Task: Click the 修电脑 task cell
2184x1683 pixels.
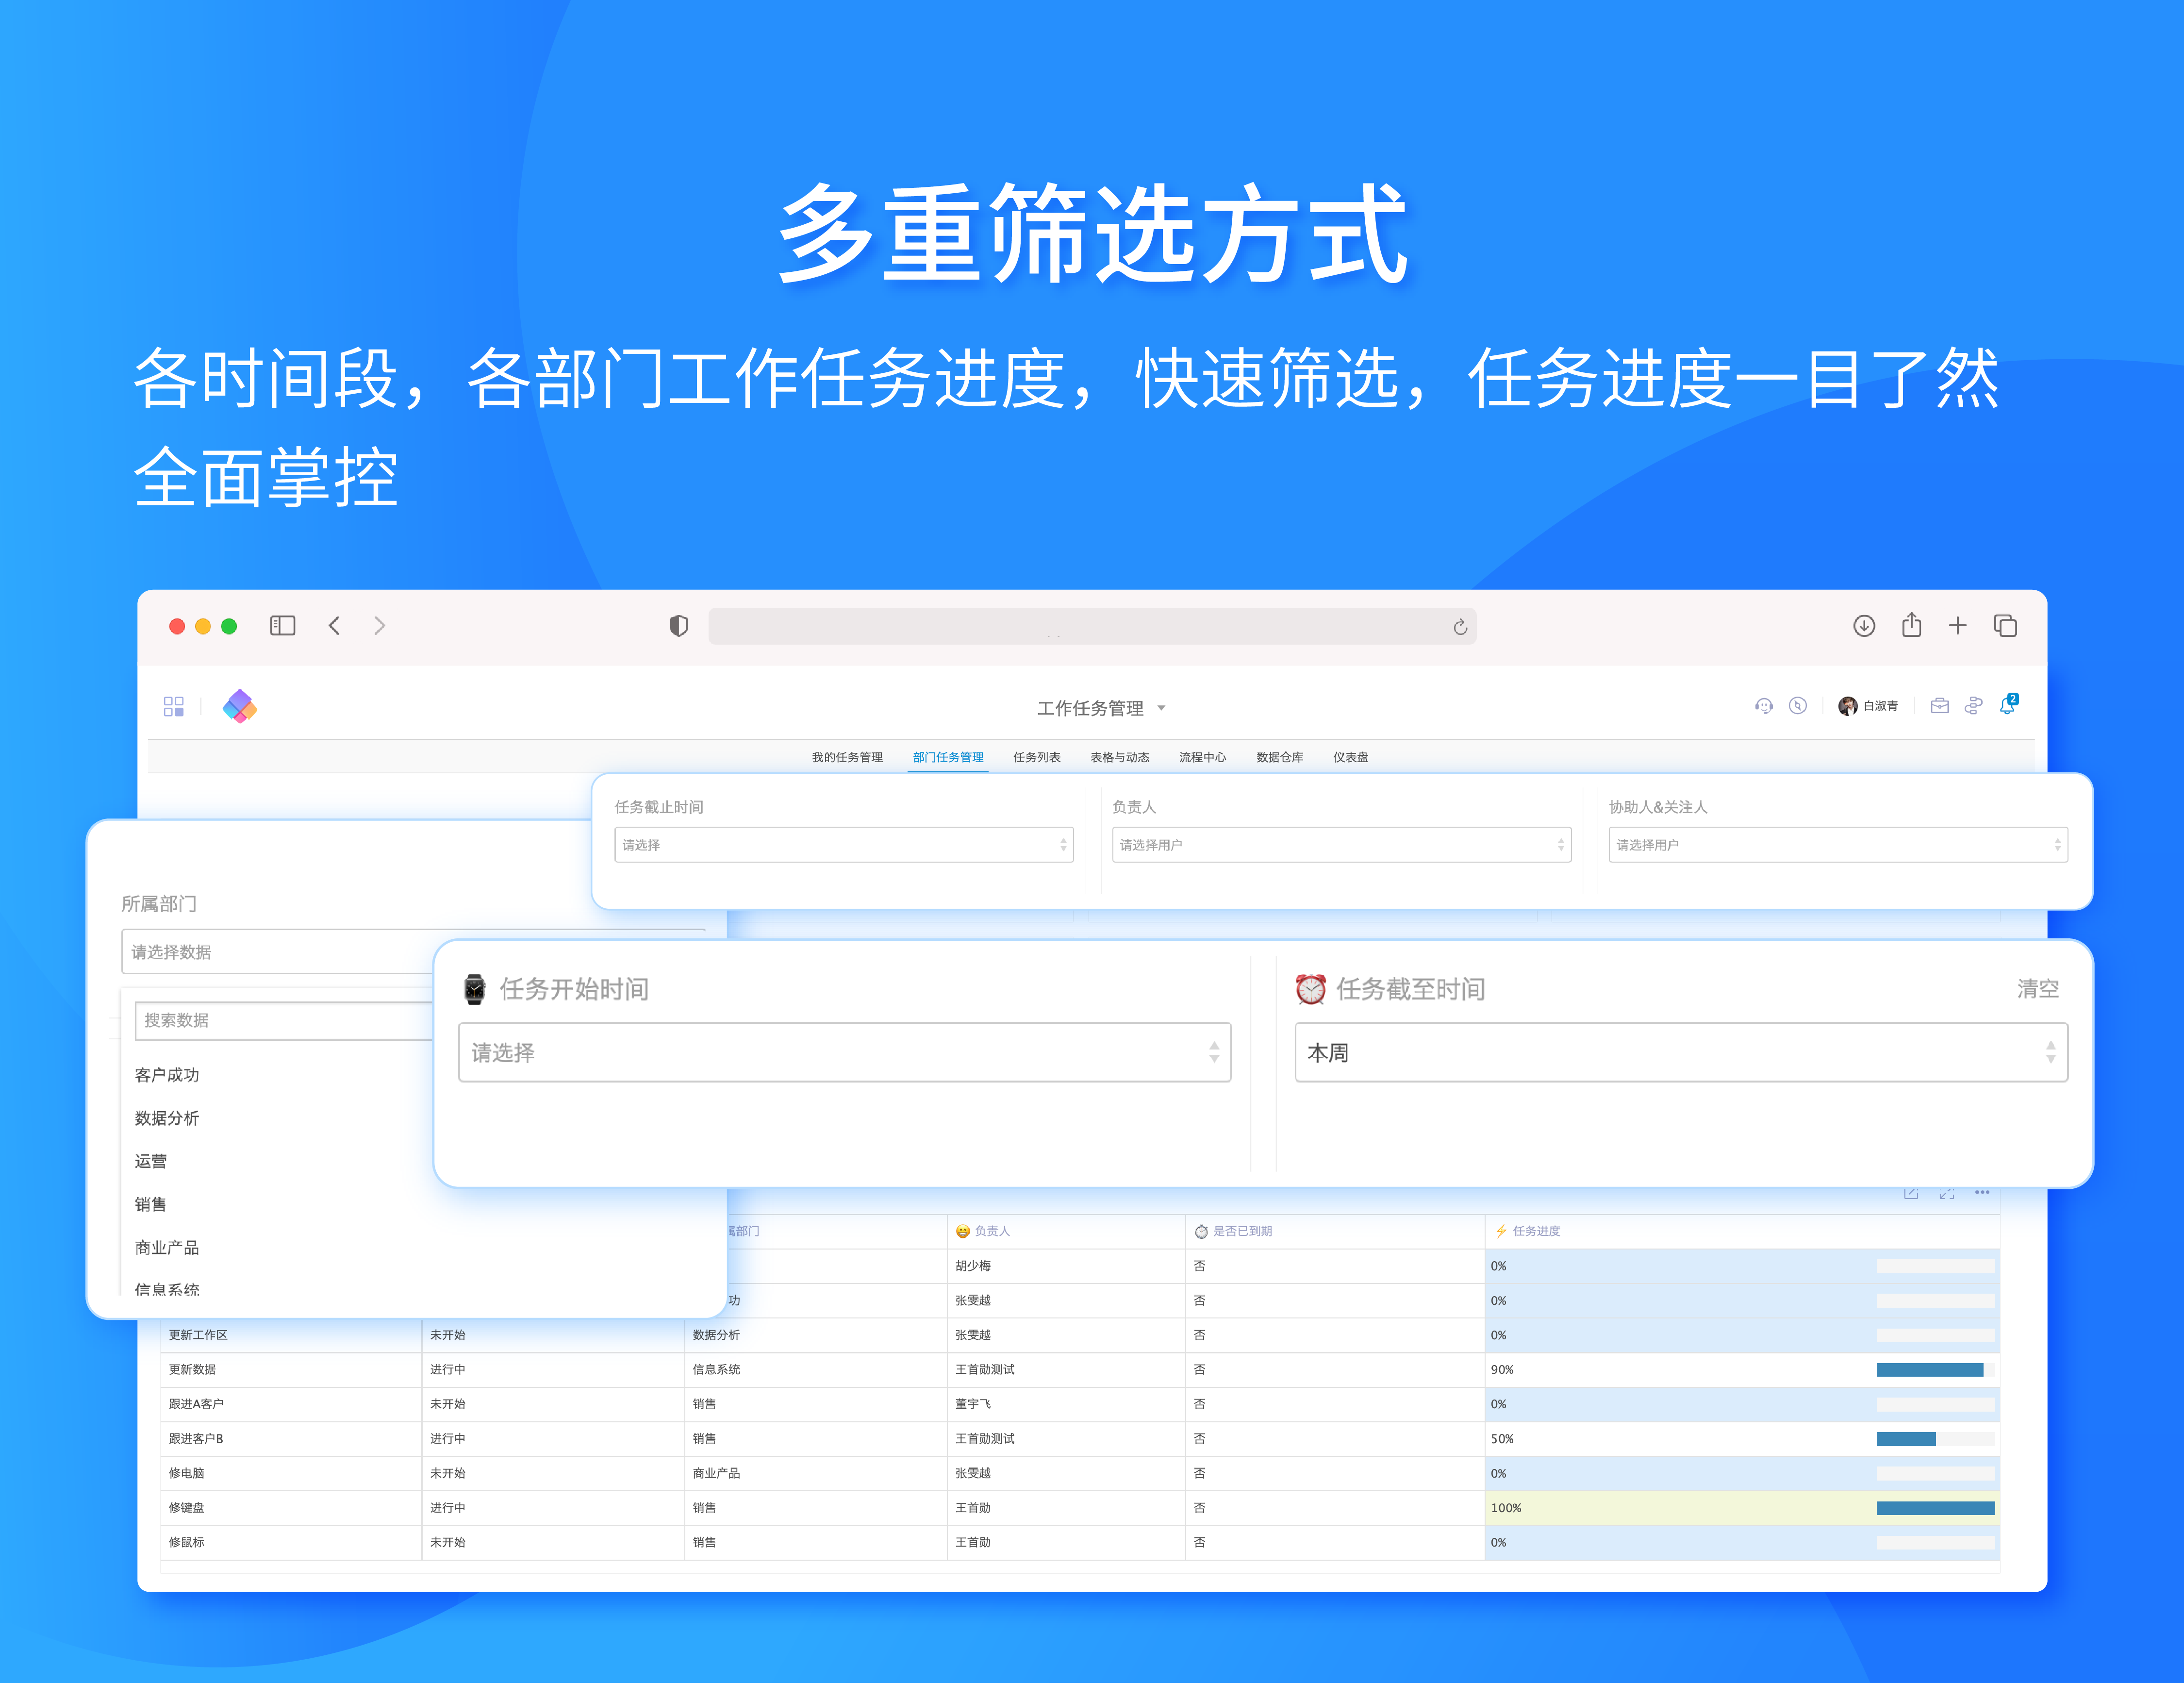Action: (291, 1473)
